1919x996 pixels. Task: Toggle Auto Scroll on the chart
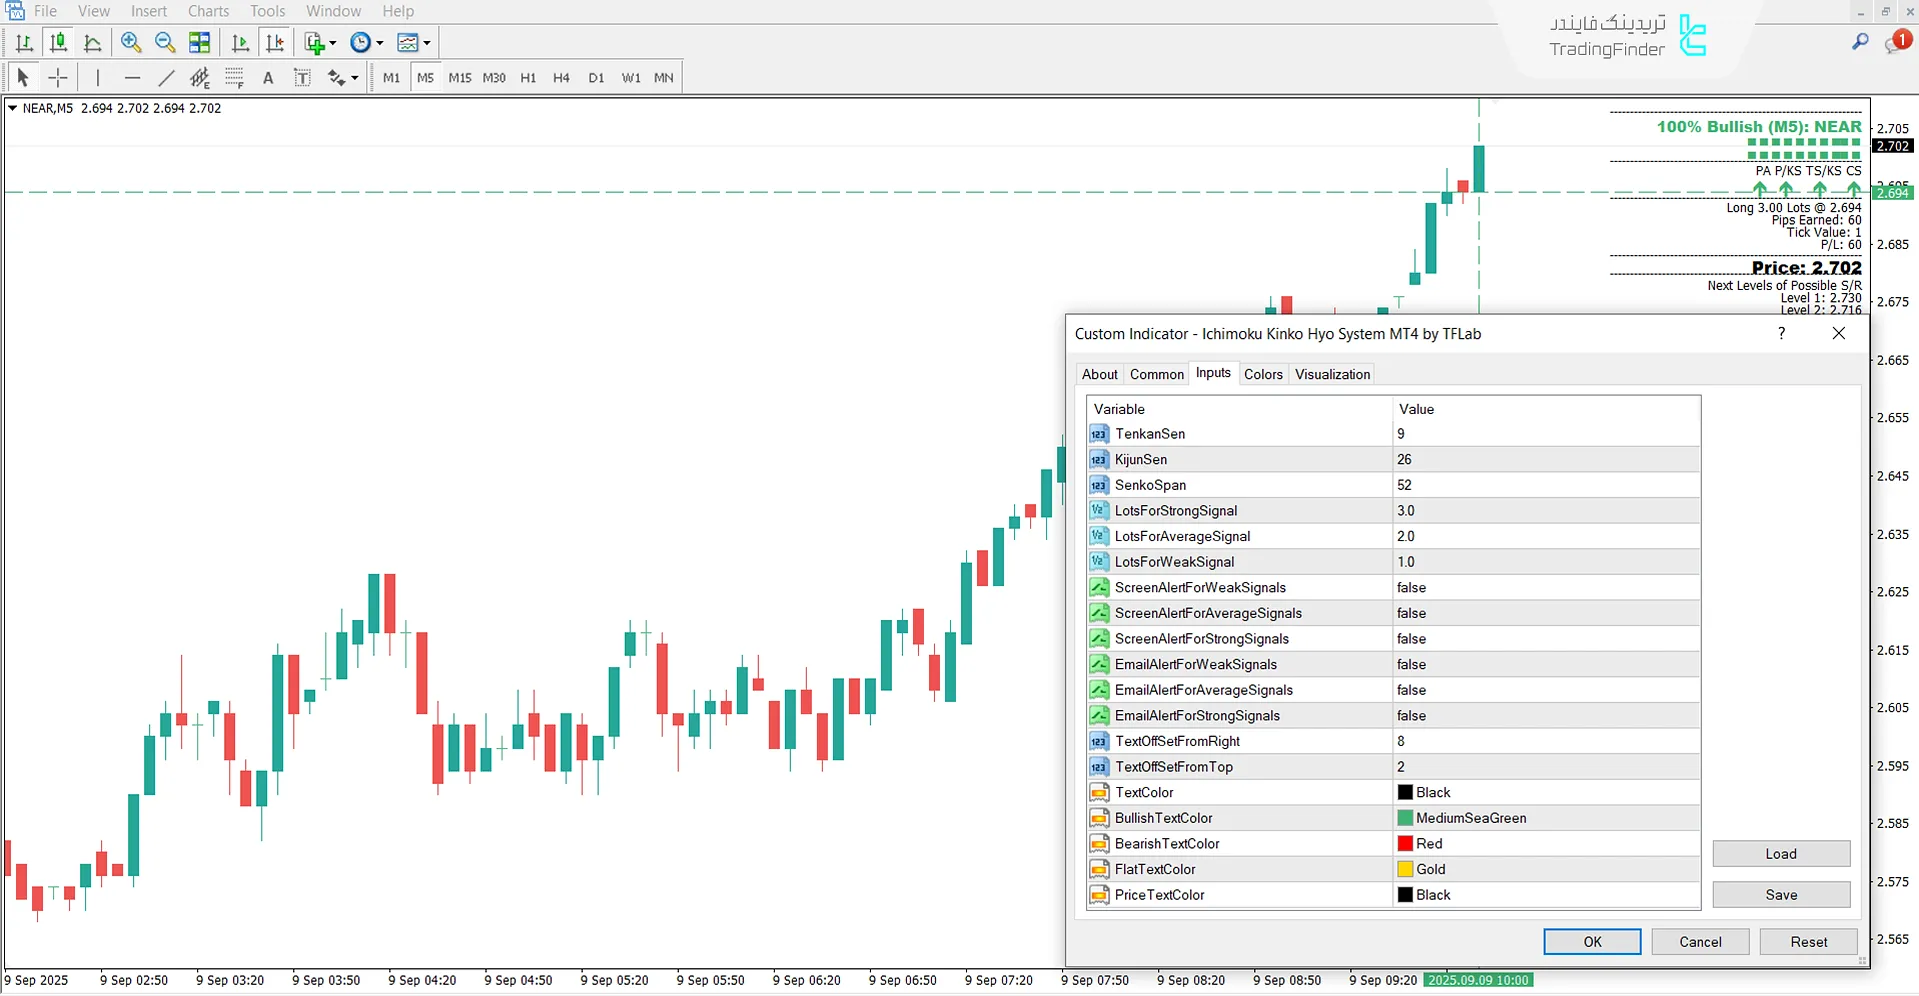240,42
